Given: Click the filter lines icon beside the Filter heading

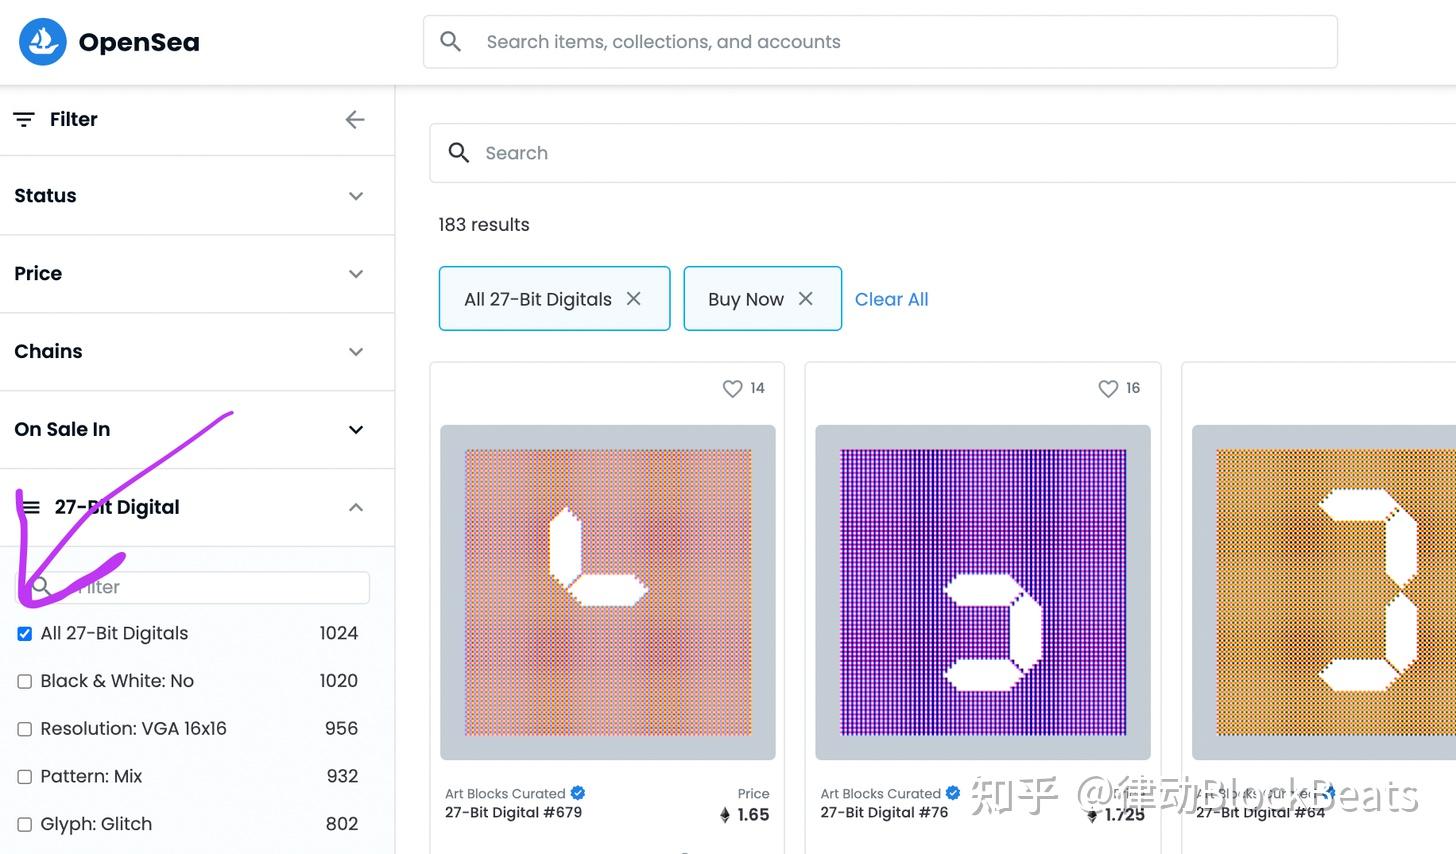Looking at the screenshot, I should click(x=24, y=120).
